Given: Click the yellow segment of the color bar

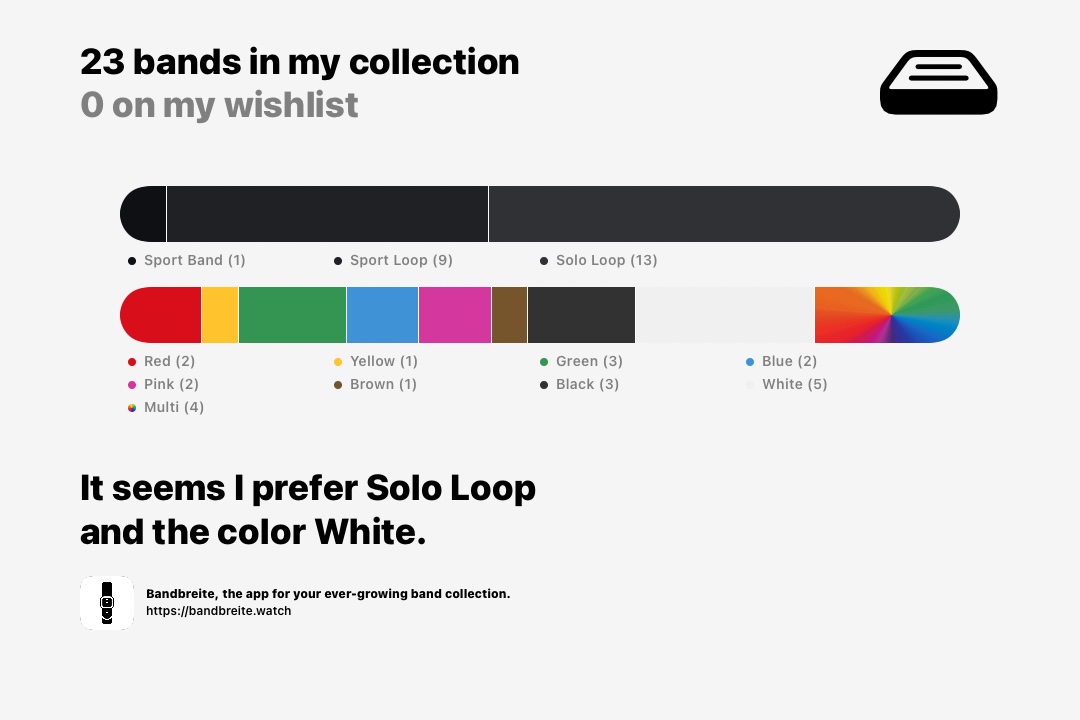Looking at the screenshot, I should [x=220, y=315].
